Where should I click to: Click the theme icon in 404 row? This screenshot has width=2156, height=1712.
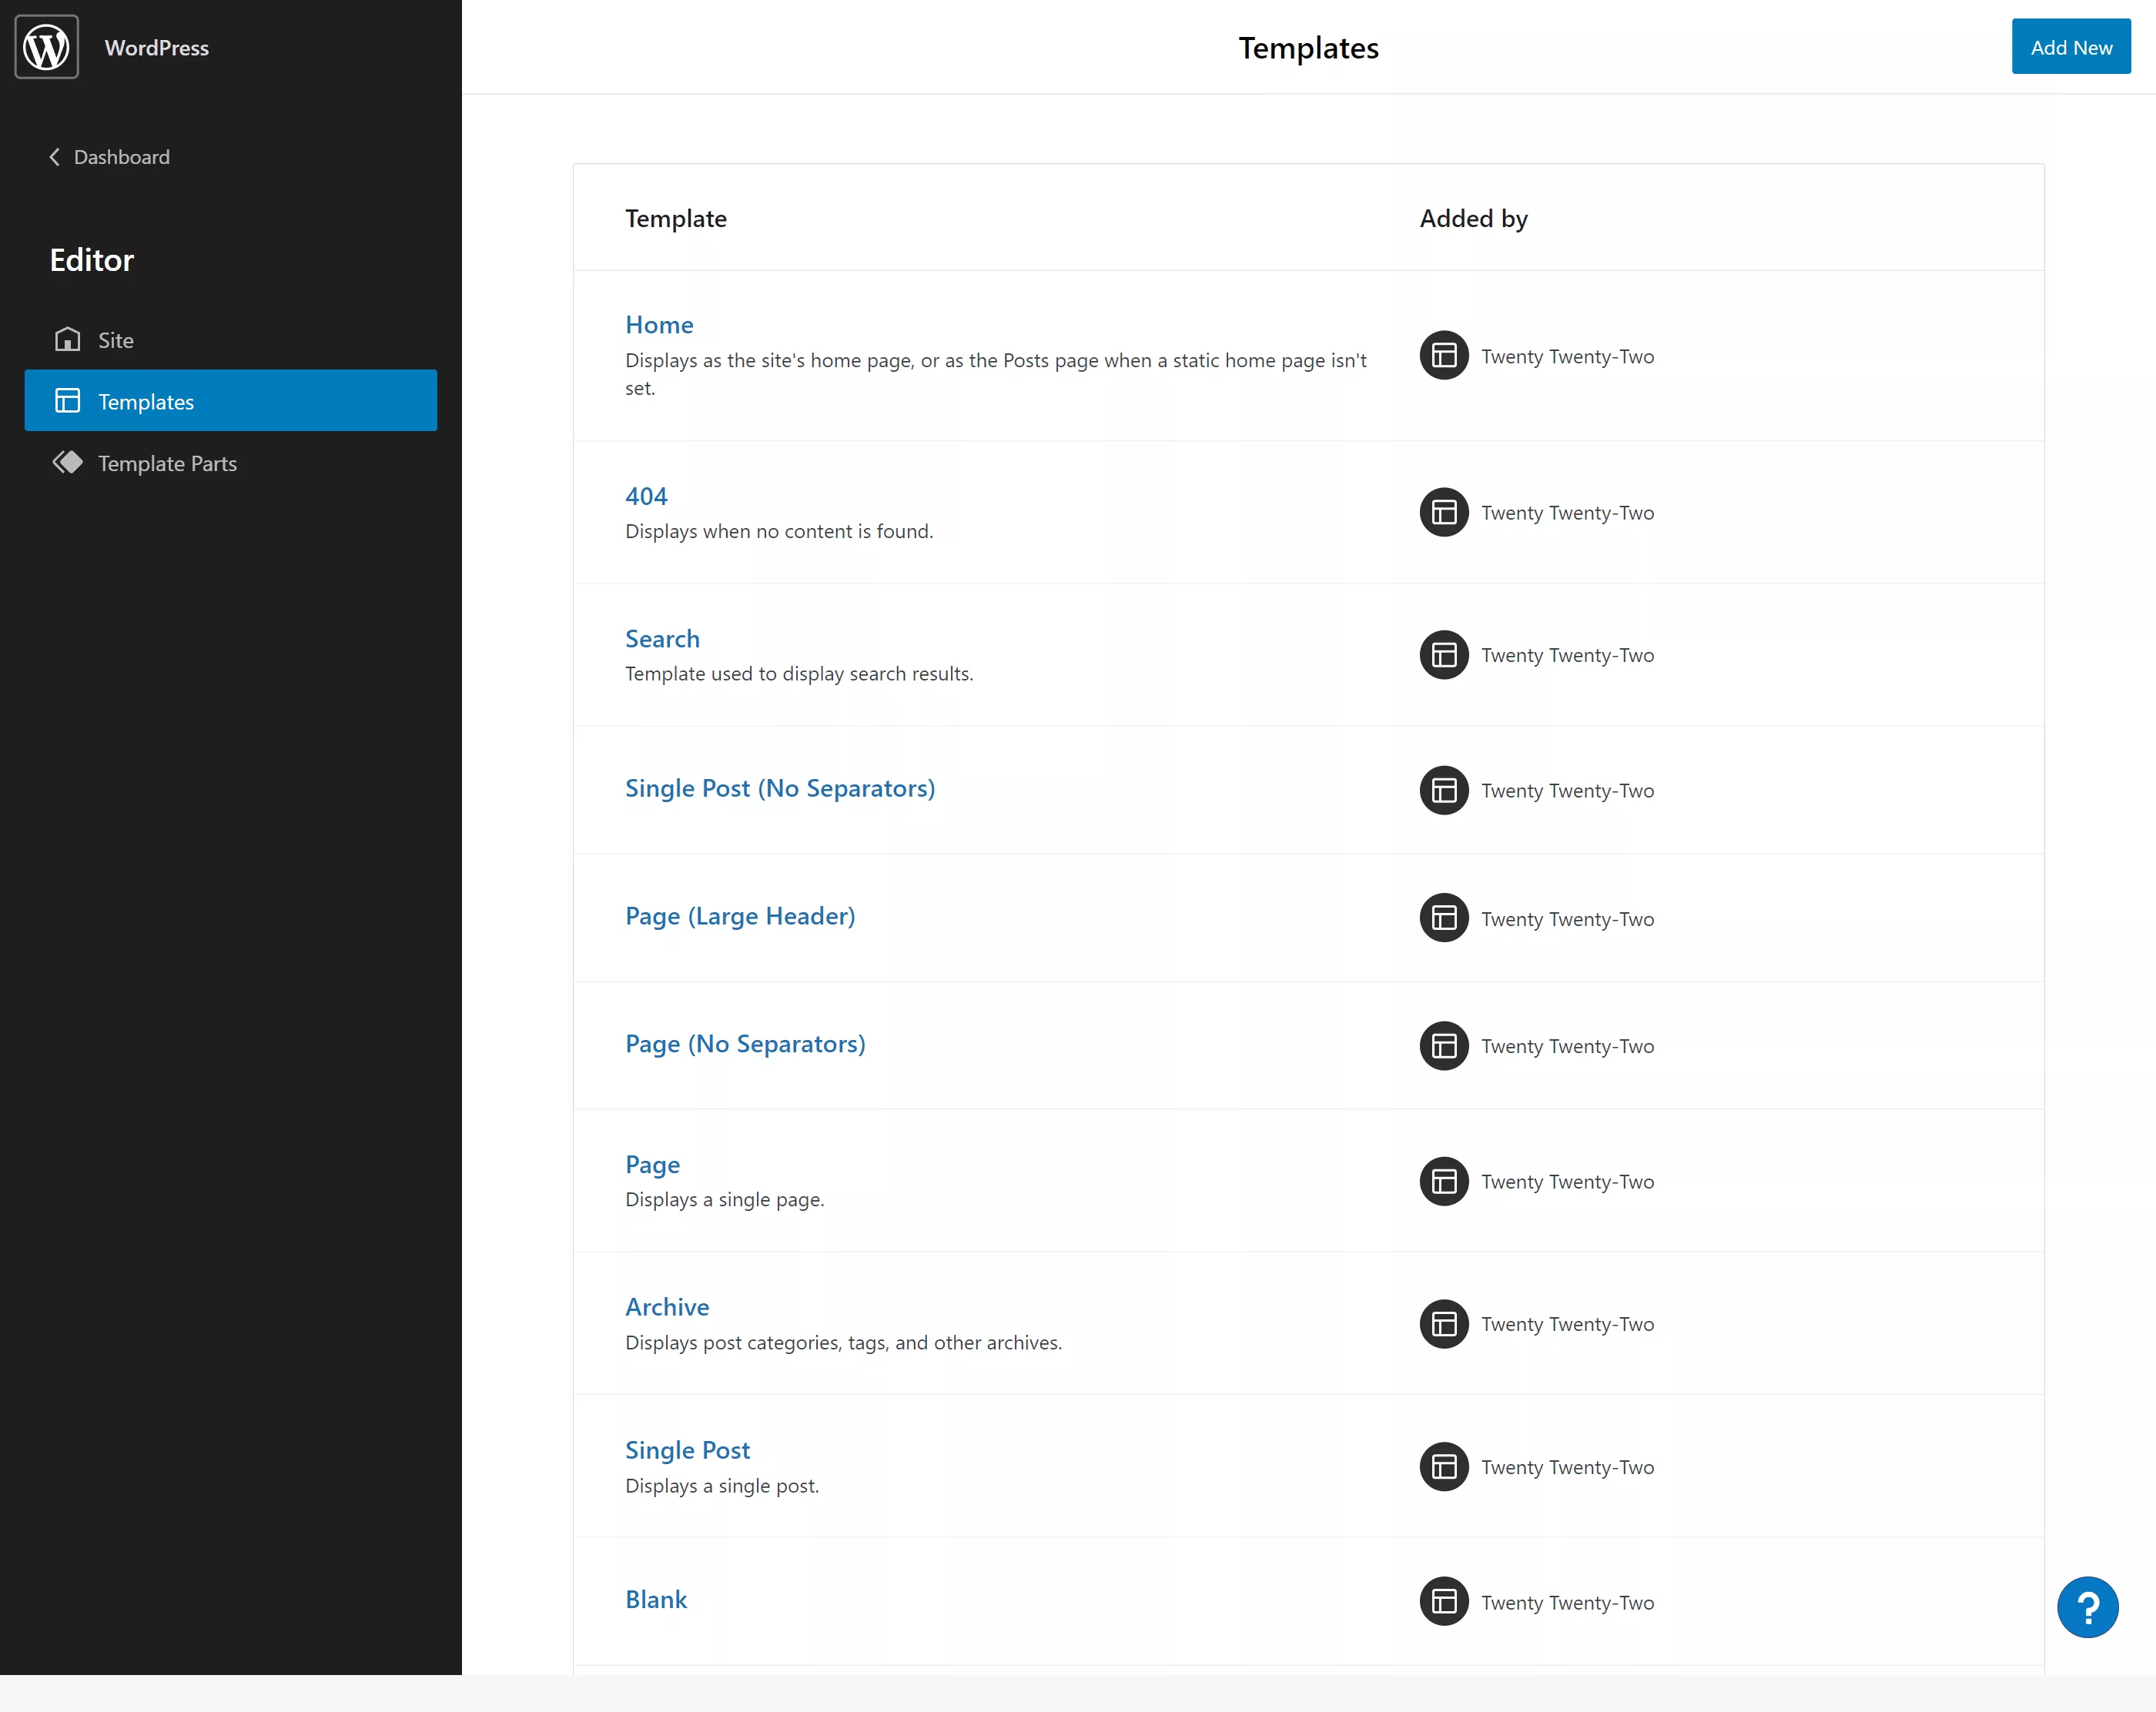(x=1444, y=512)
